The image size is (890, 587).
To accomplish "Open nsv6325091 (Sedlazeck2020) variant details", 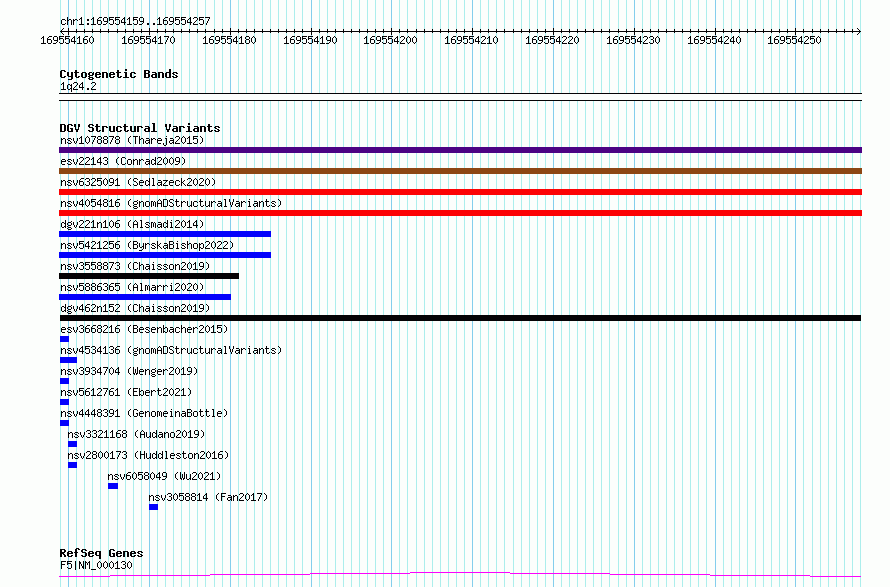I will (x=138, y=182).
